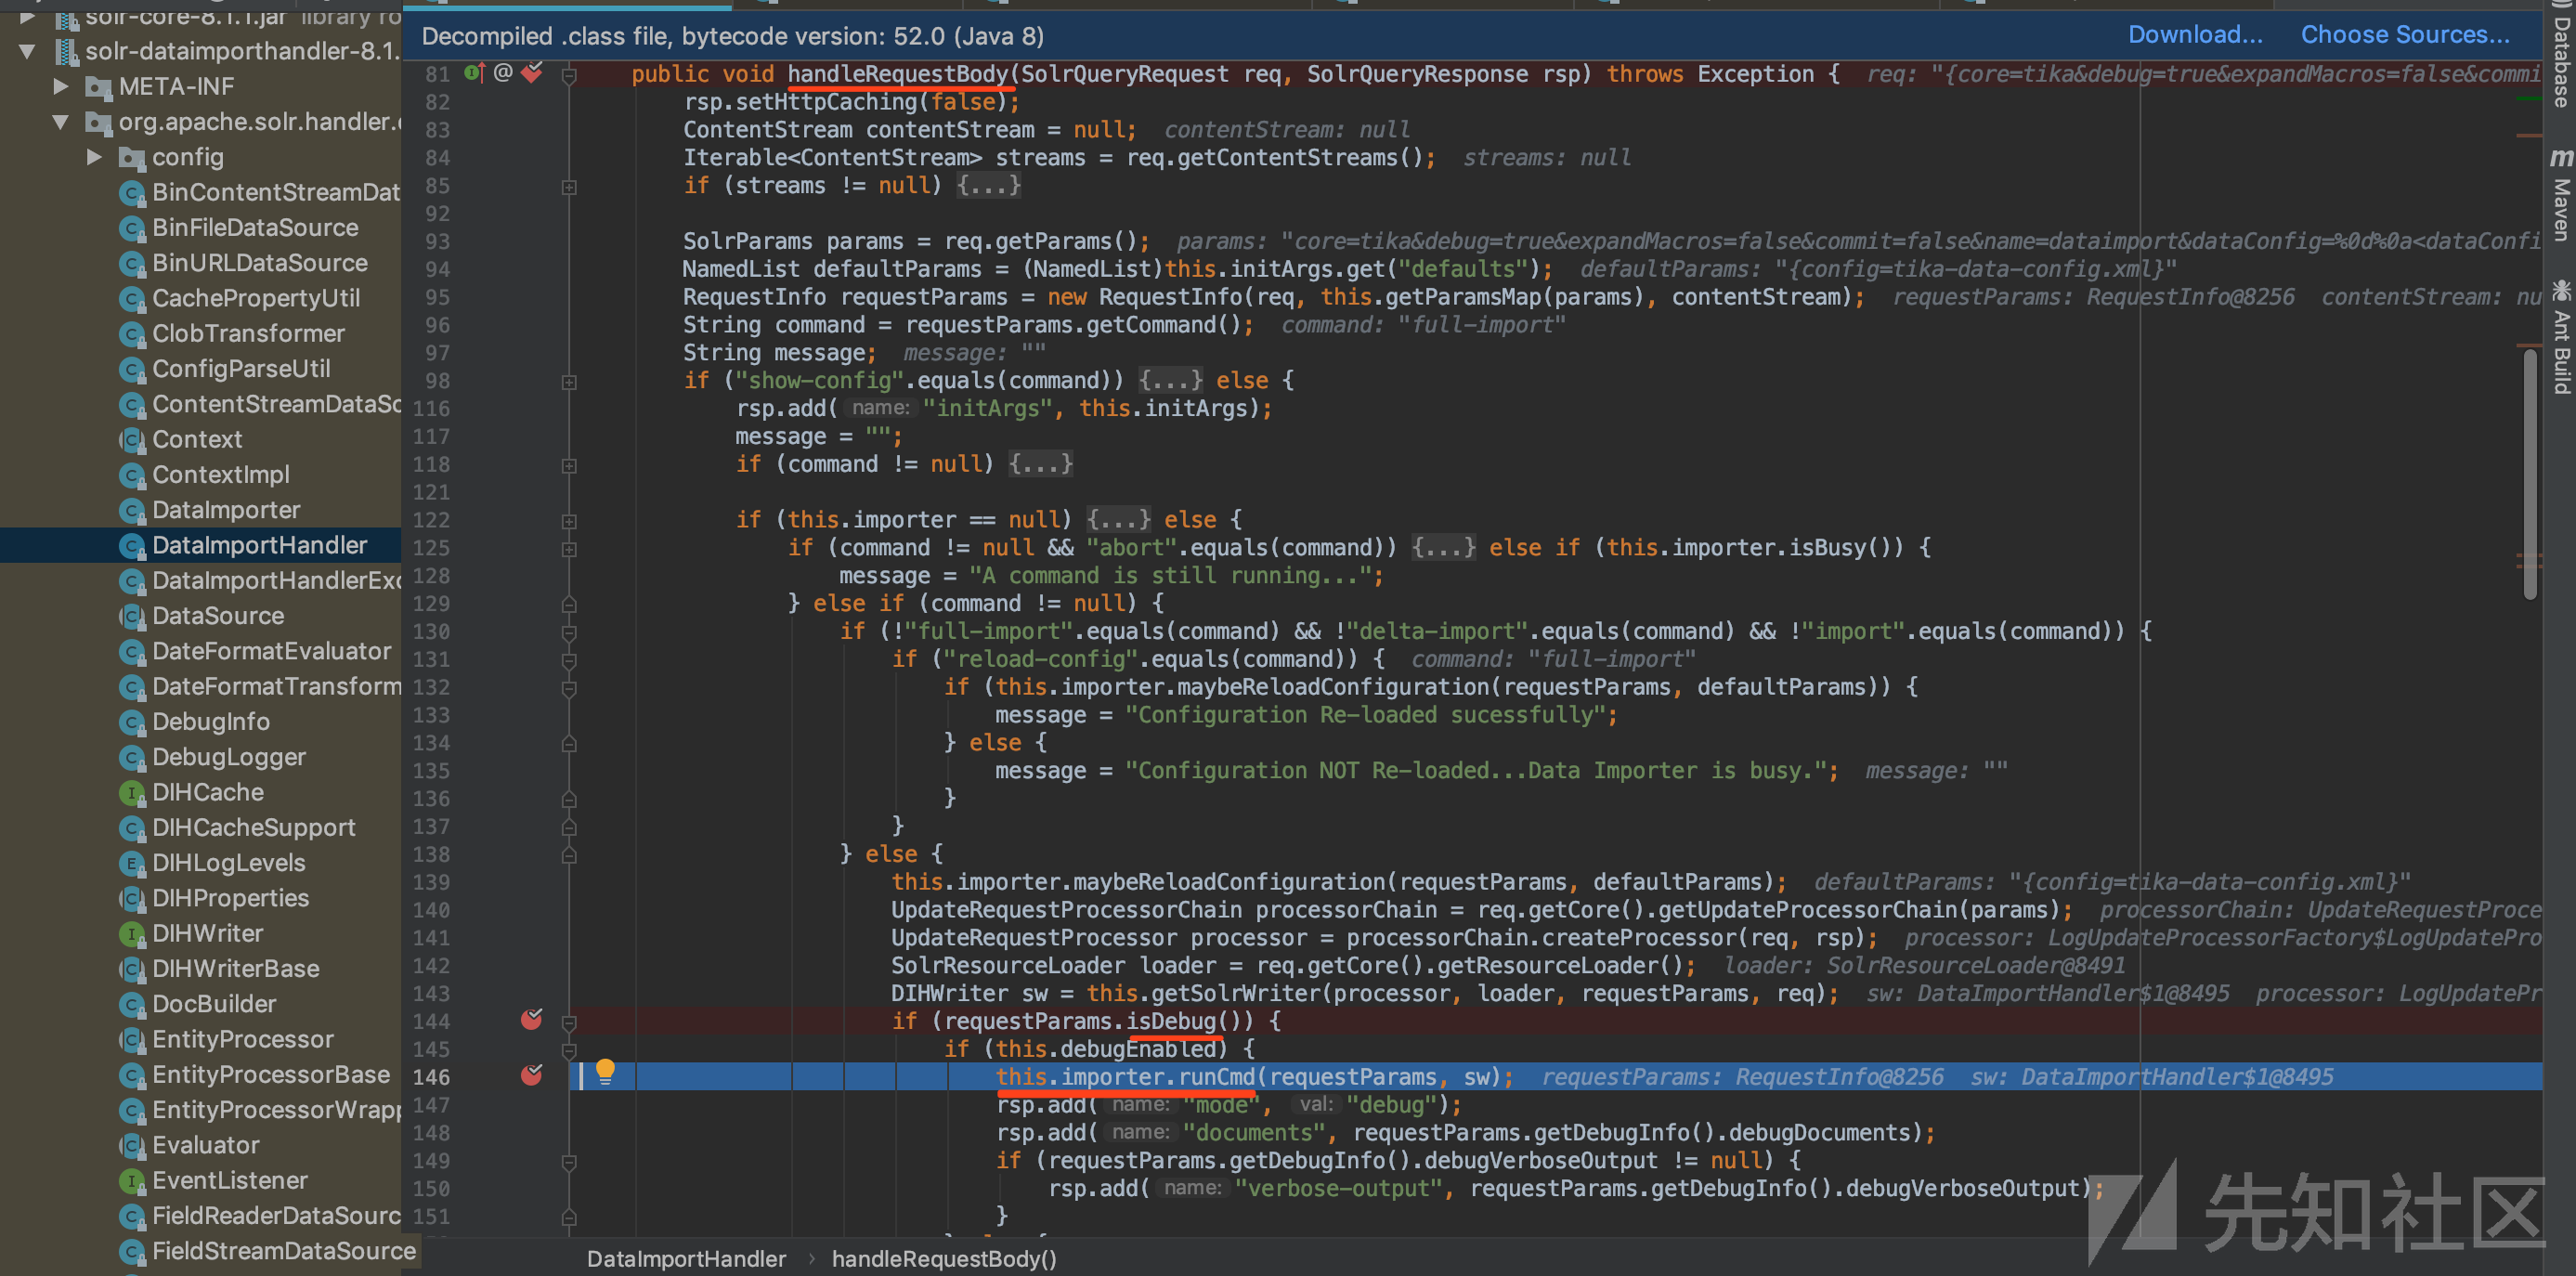Click the editor vertical scrollbar thumb

[x=2530, y=473]
